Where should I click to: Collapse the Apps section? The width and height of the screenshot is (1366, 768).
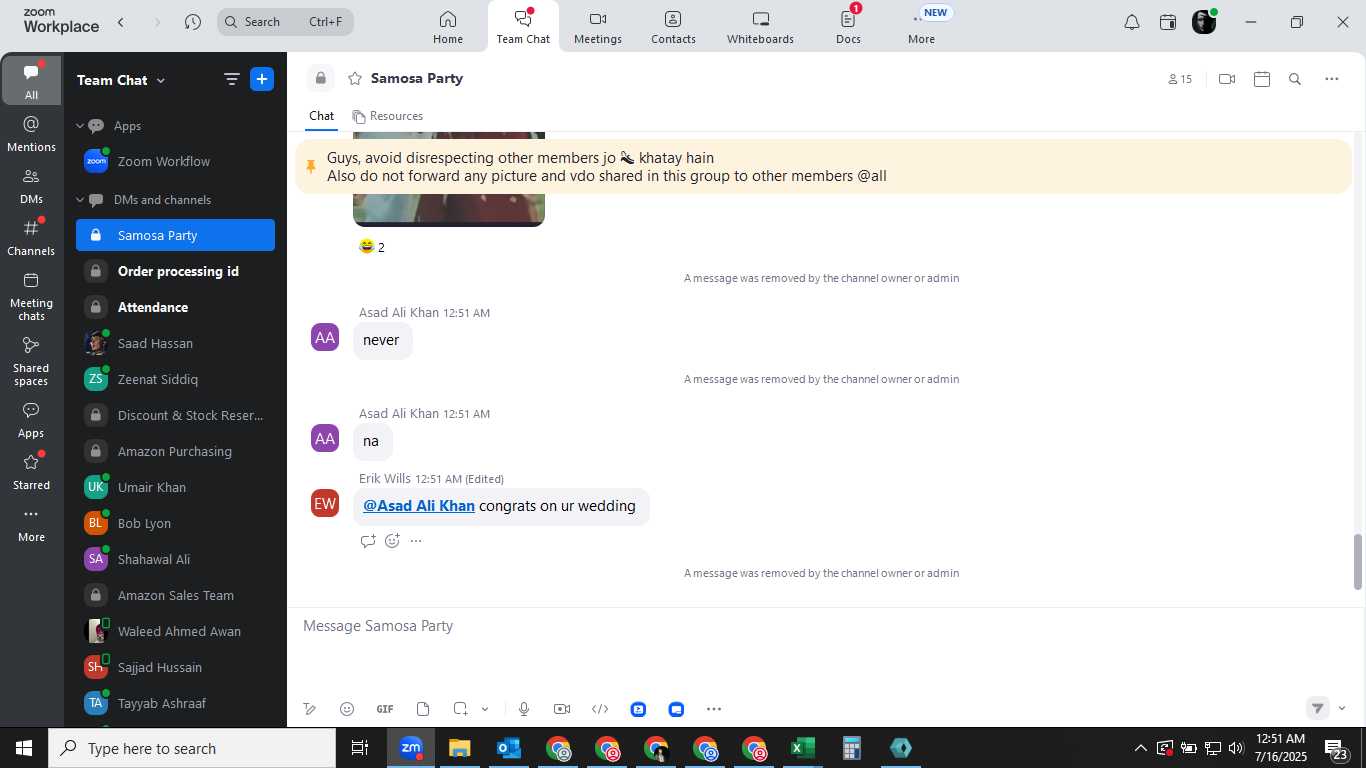tap(80, 126)
